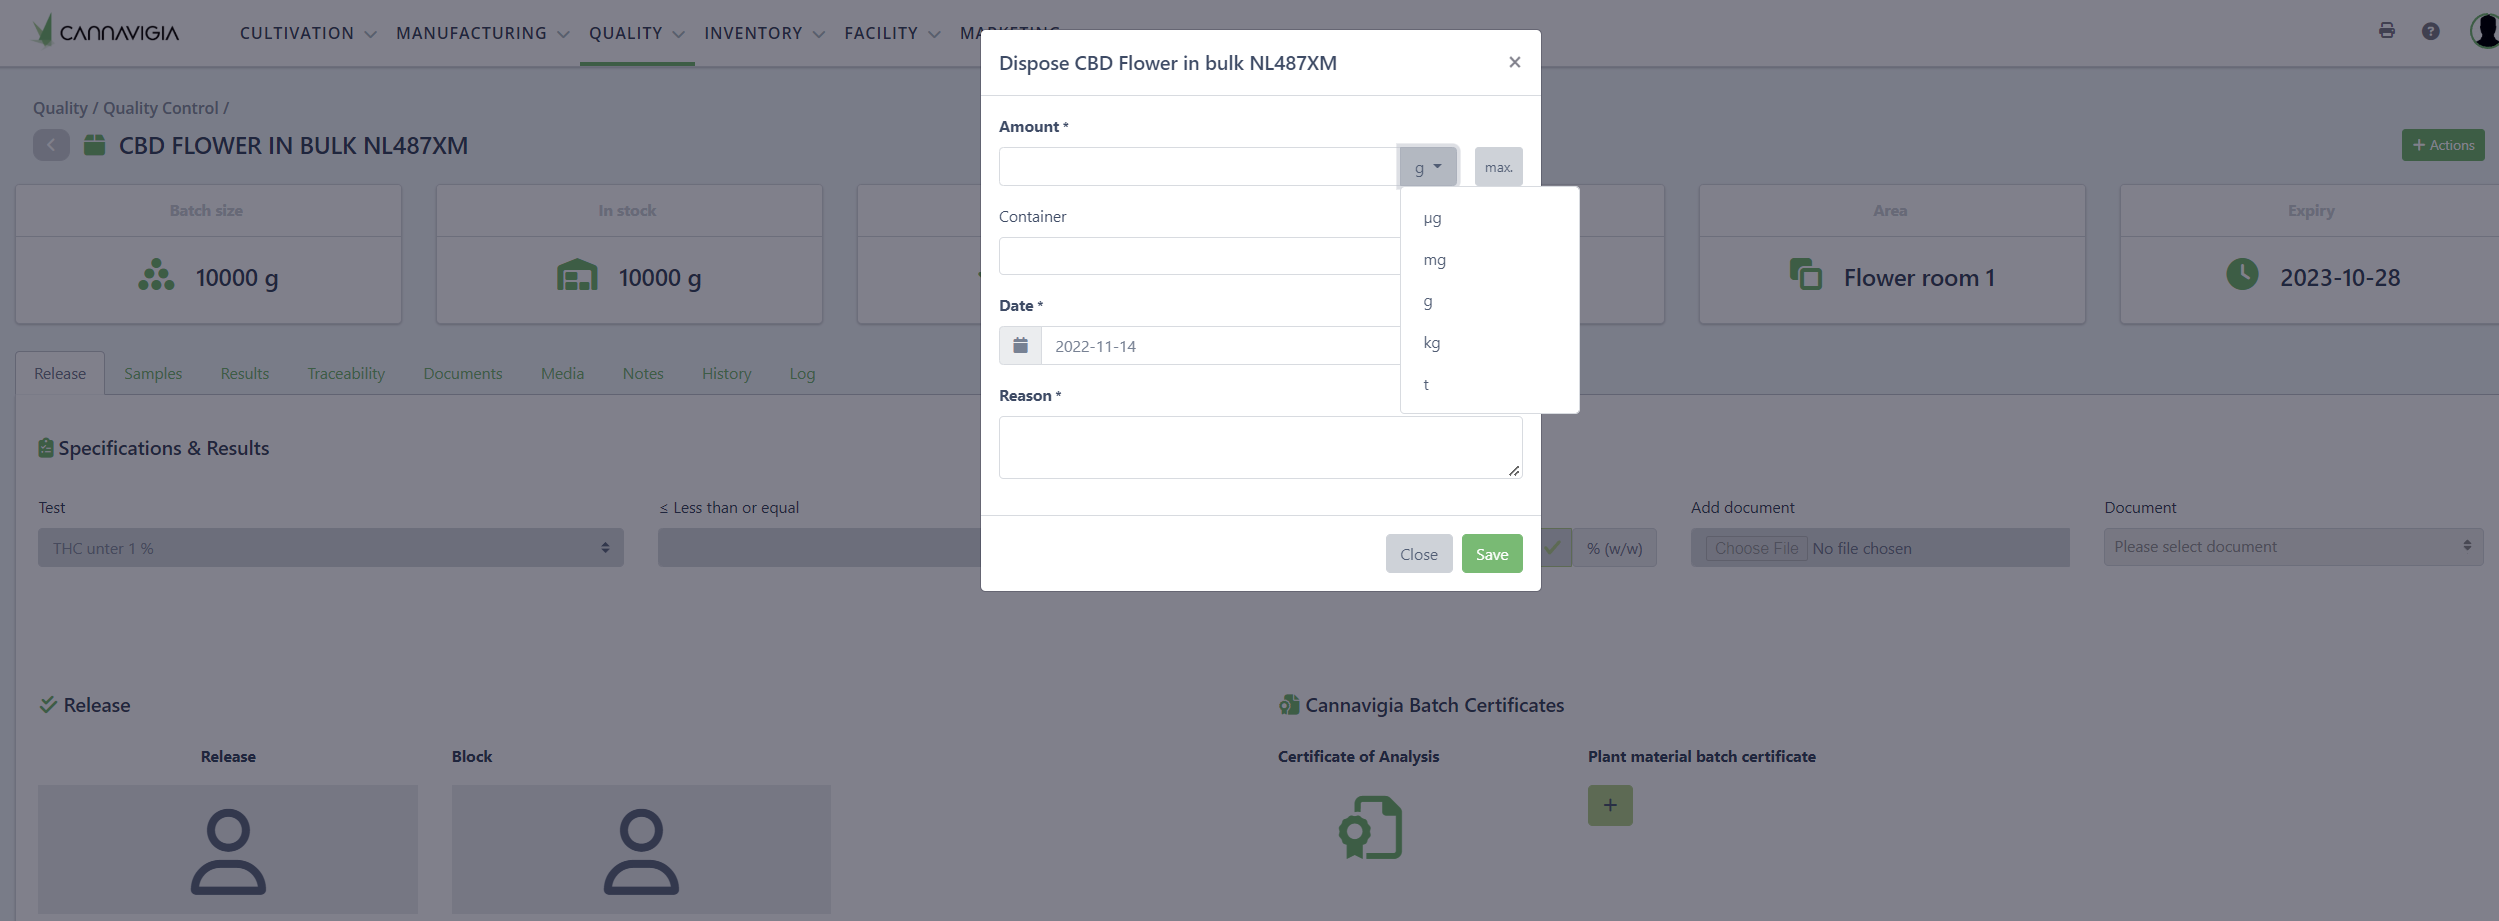2499x921 pixels.
Task: Click the print icon in the top bar
Action: coord(2386,31)
